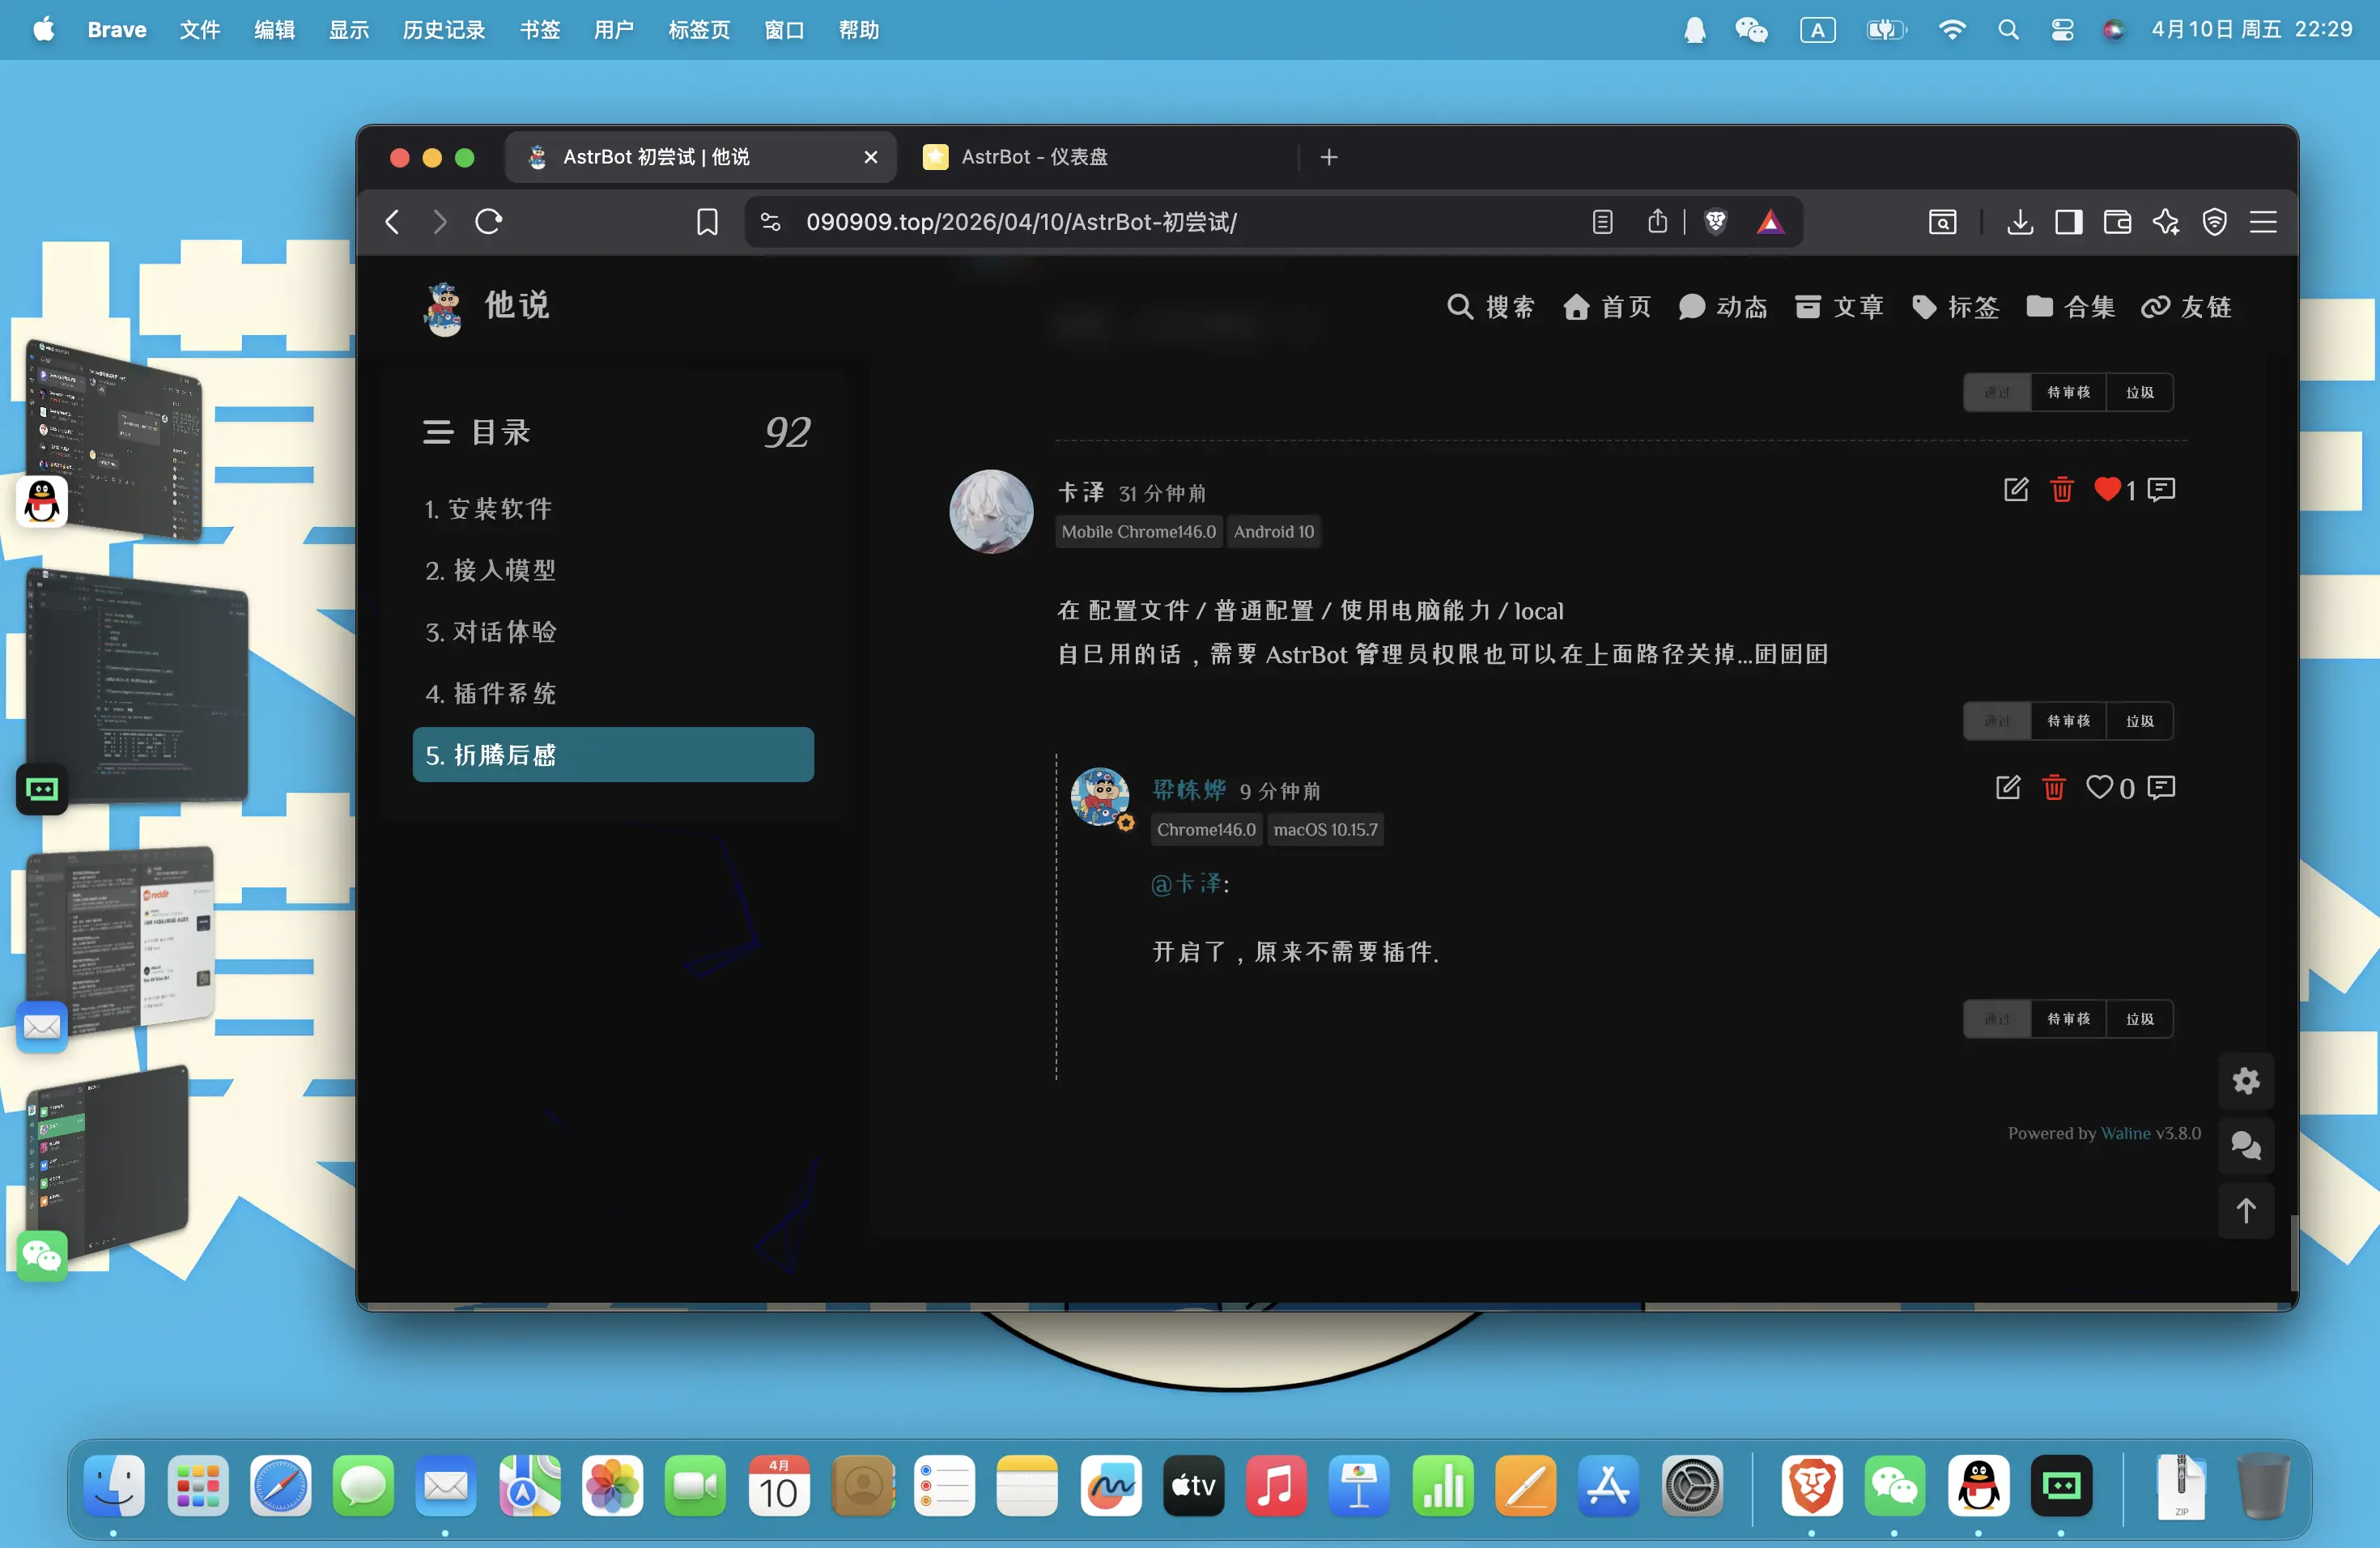Click the Brave Shields lion icon
The height and width of the screenshot is (1548, 2380).
pyautogui.click(x=1715, y=222)
